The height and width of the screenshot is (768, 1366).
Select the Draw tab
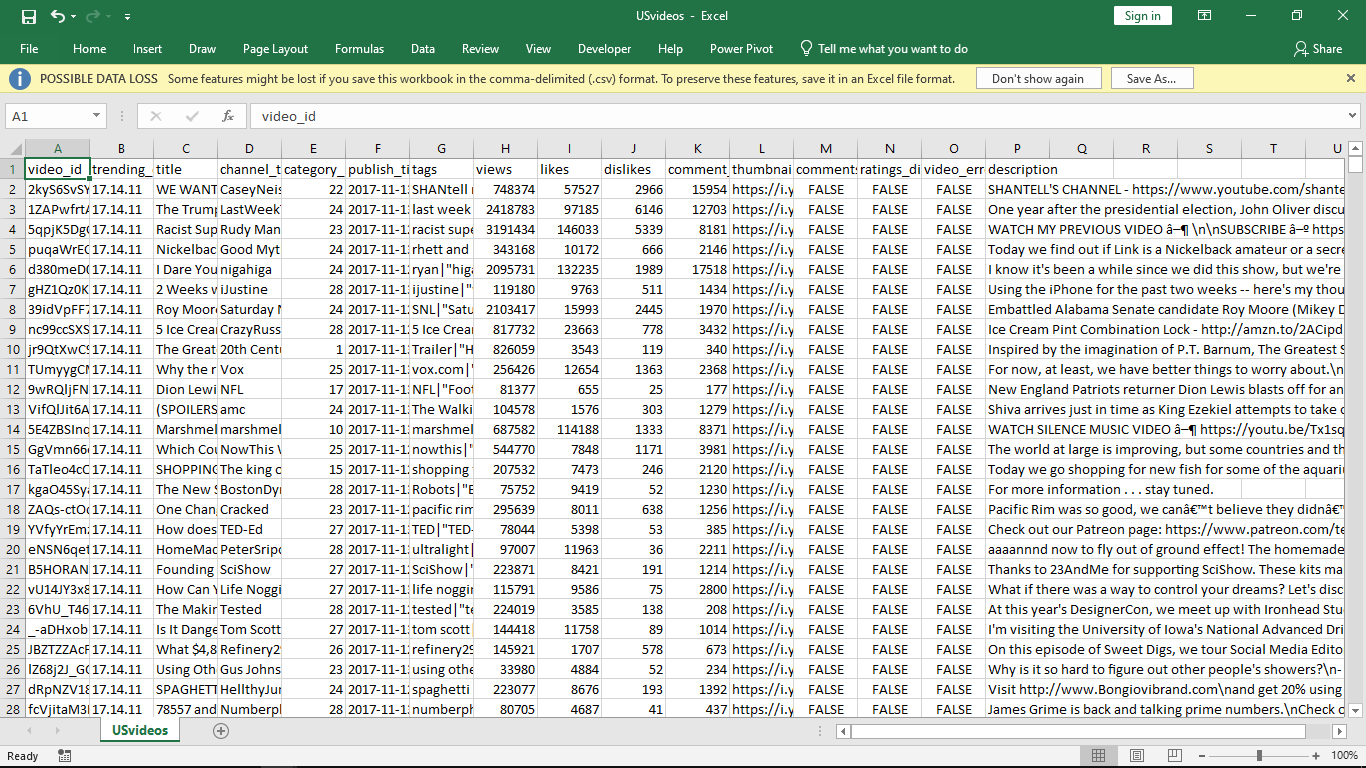(x=202, y=49)
